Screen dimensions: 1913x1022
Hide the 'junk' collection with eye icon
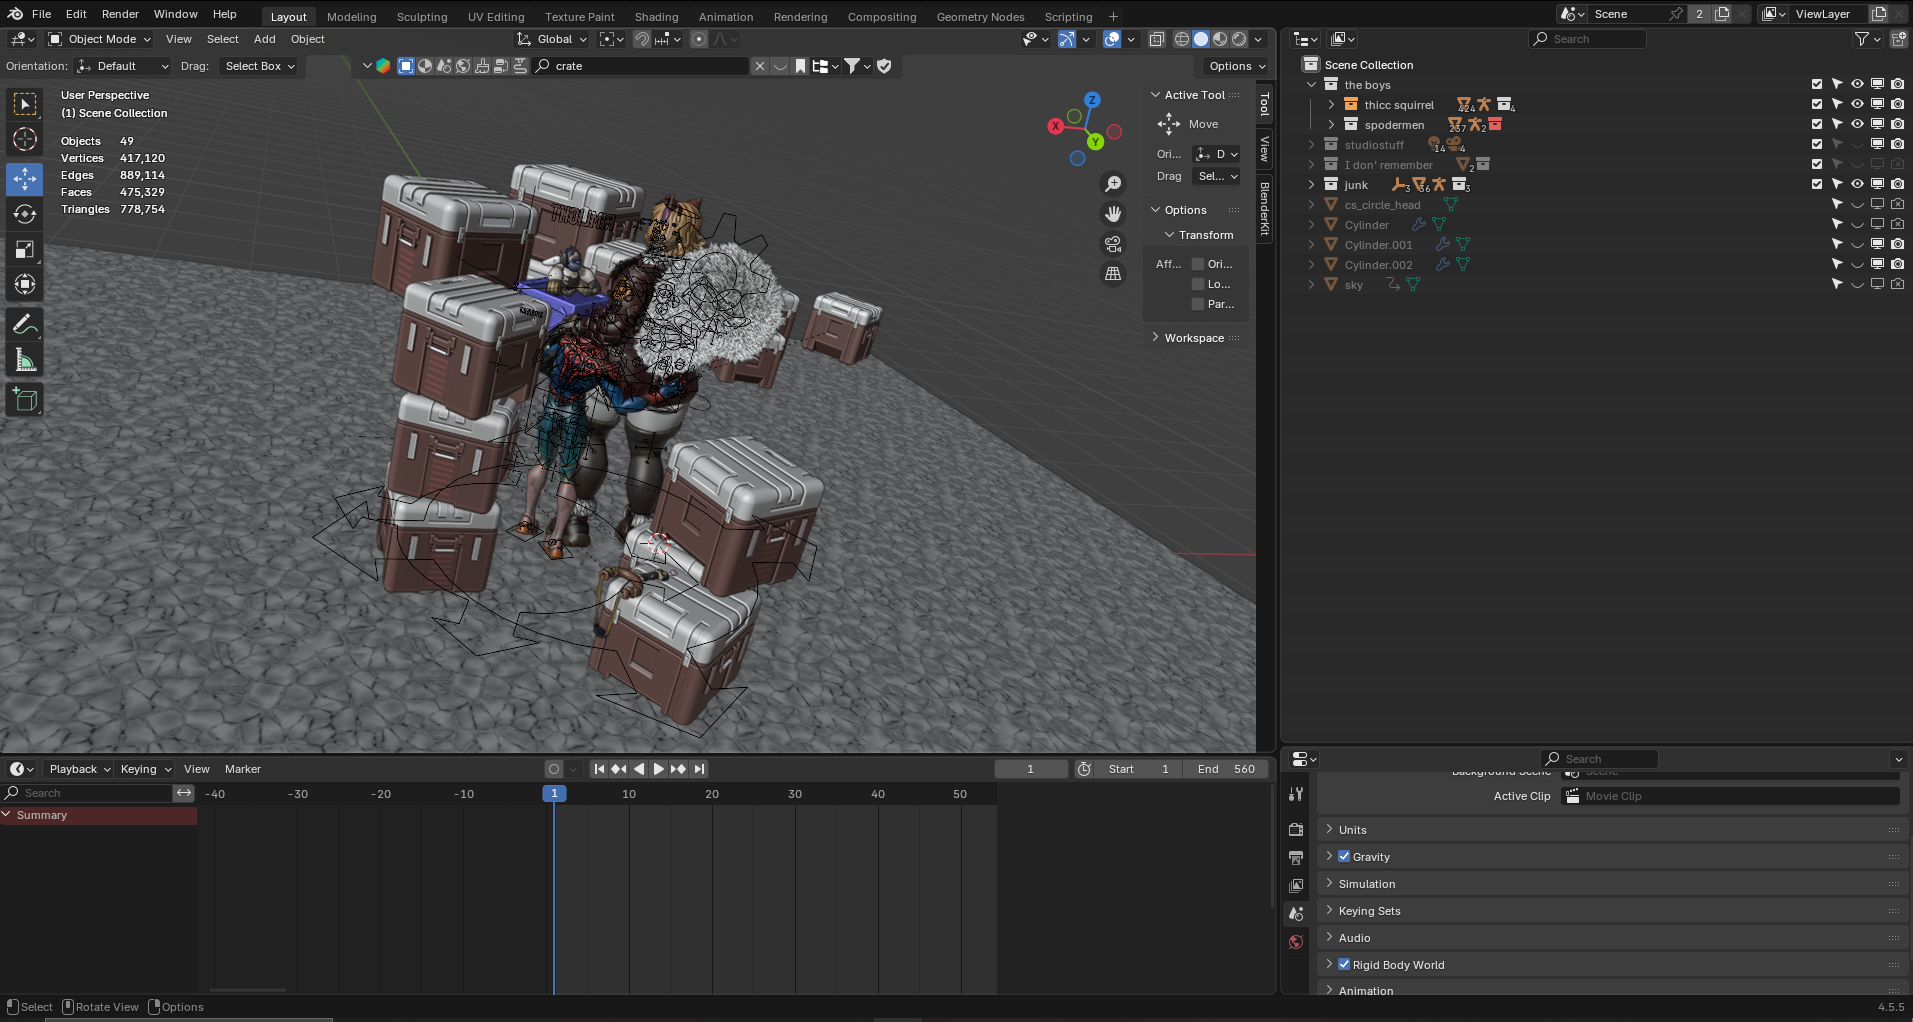(1857, 184)
